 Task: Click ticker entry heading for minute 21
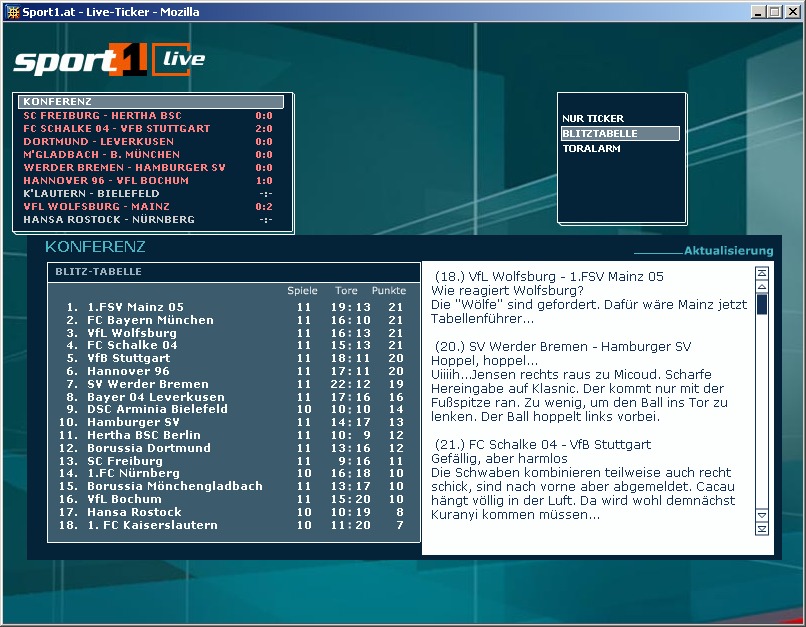tap(543, 445)
